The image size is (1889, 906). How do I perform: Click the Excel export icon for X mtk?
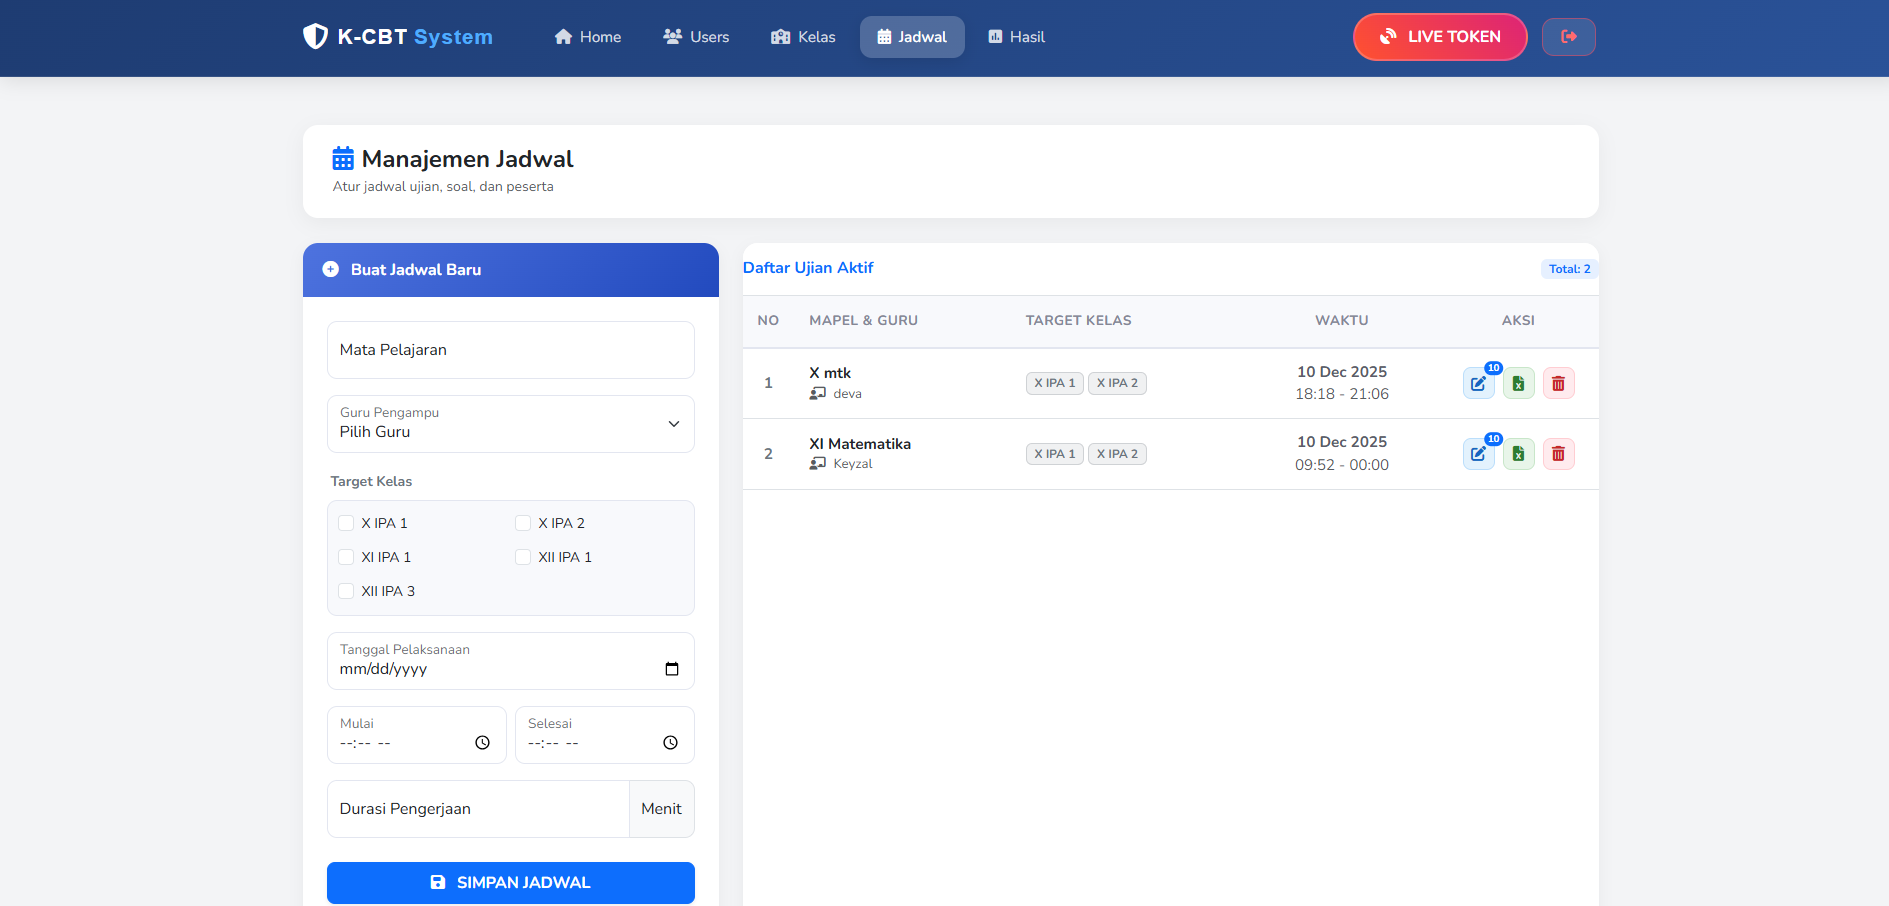1518,384
